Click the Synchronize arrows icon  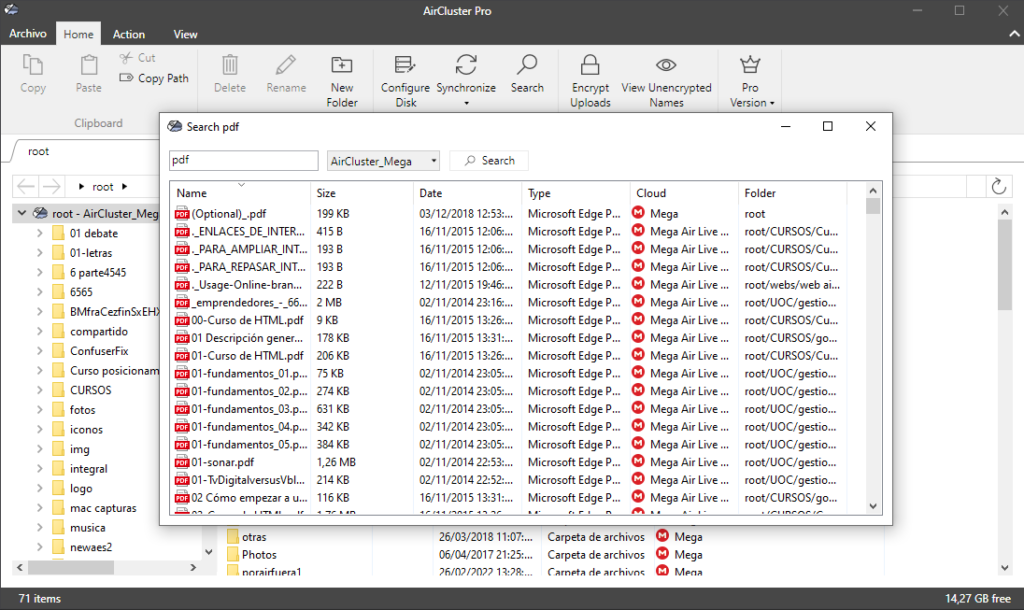pyautogui.click(x=466, y=65)
